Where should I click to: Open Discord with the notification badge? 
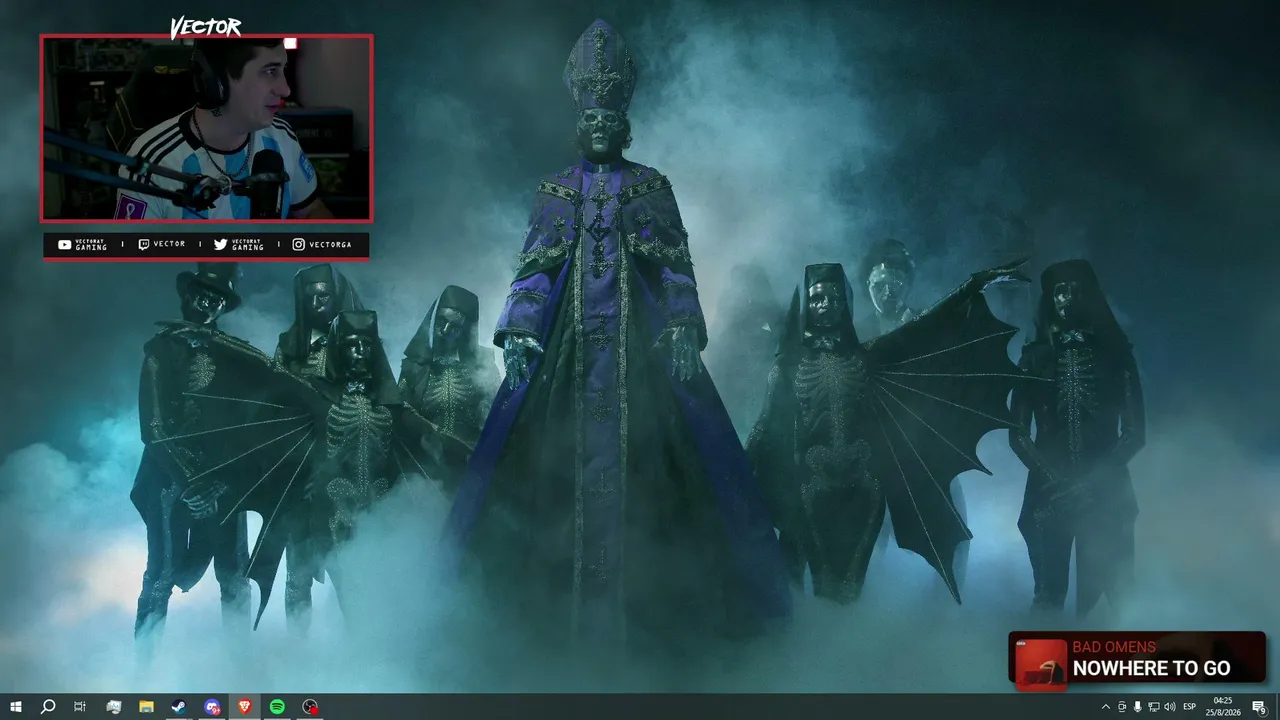coord(212,707)
